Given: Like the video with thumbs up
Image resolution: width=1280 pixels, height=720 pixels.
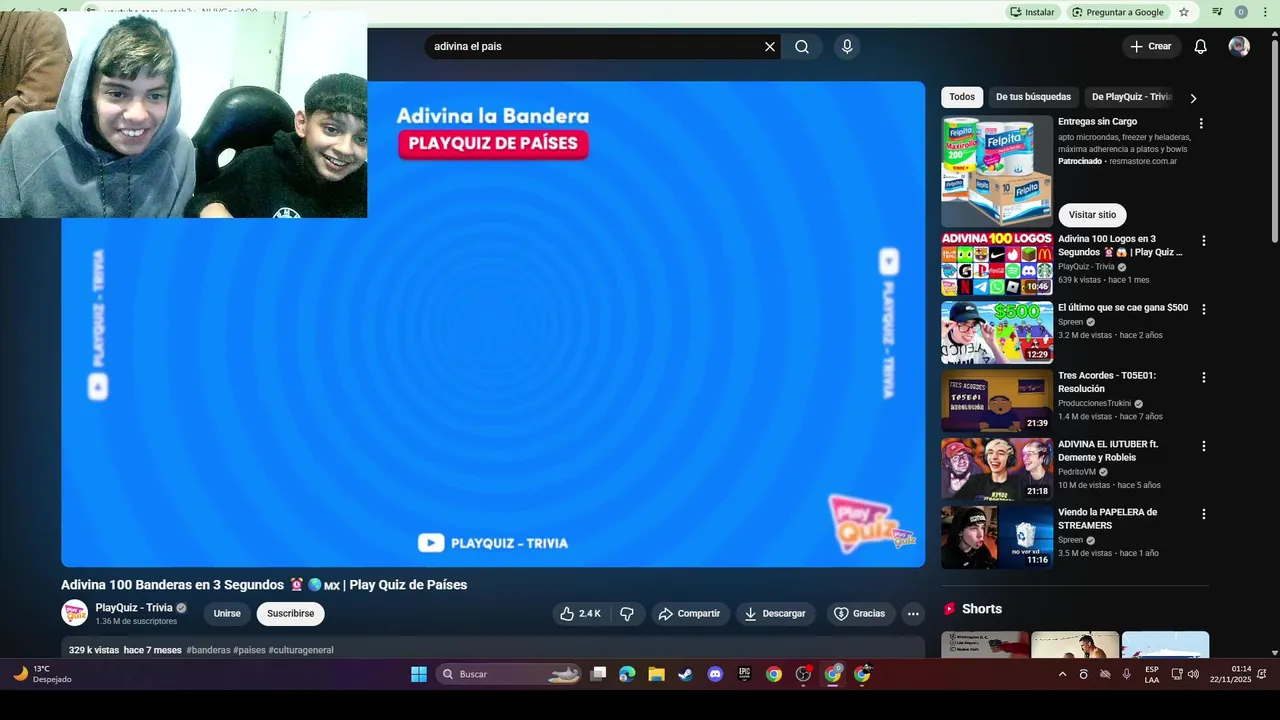Looking at the screenshot, I should tap(581, 614).
